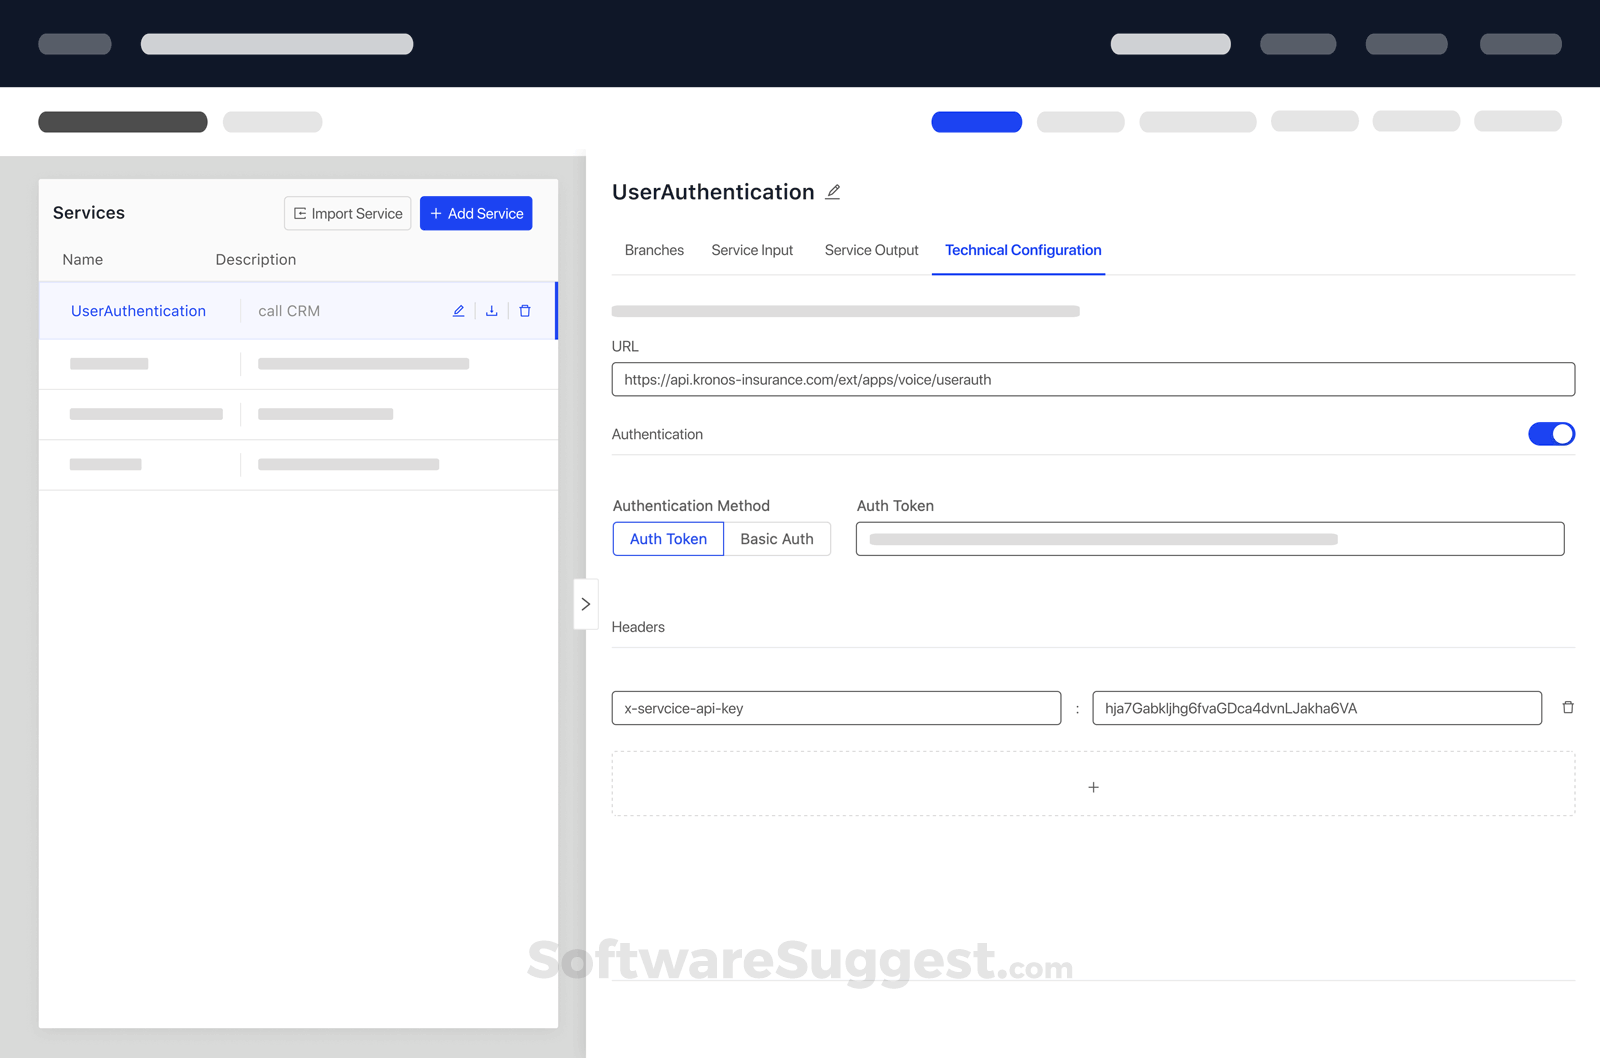Switch to the Technical Configuration tab
1600x1058 pixels.
tap(1022, 250)
